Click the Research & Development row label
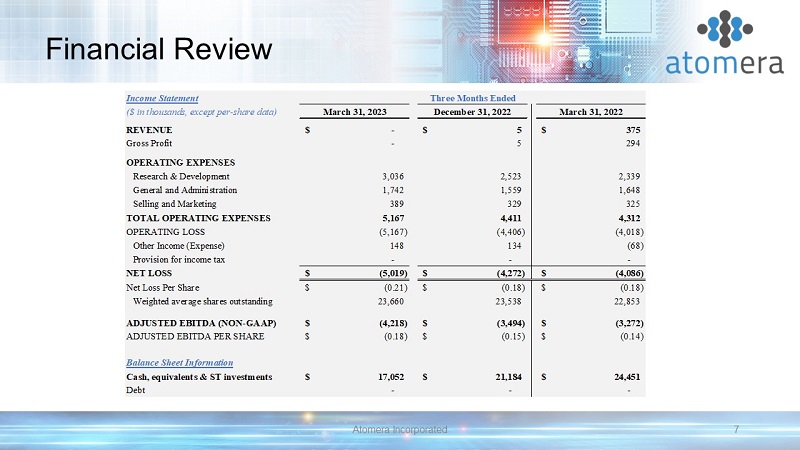The width and height of the screenshot is (800, 450). tap(183, 175)
